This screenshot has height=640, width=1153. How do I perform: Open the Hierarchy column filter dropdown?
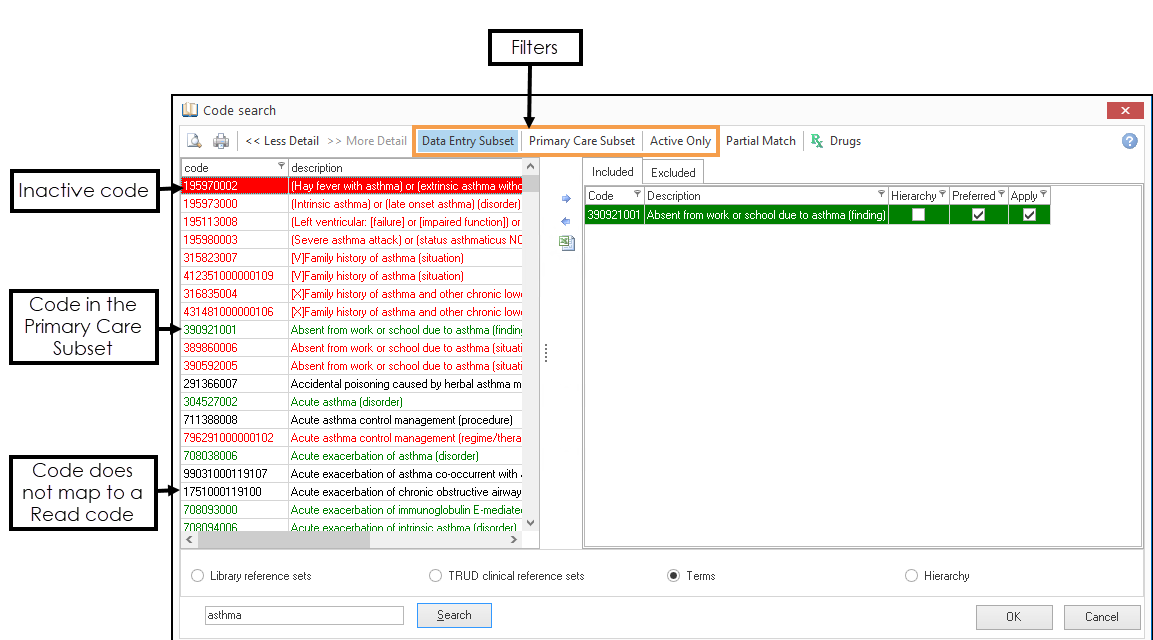click(942, 195)
